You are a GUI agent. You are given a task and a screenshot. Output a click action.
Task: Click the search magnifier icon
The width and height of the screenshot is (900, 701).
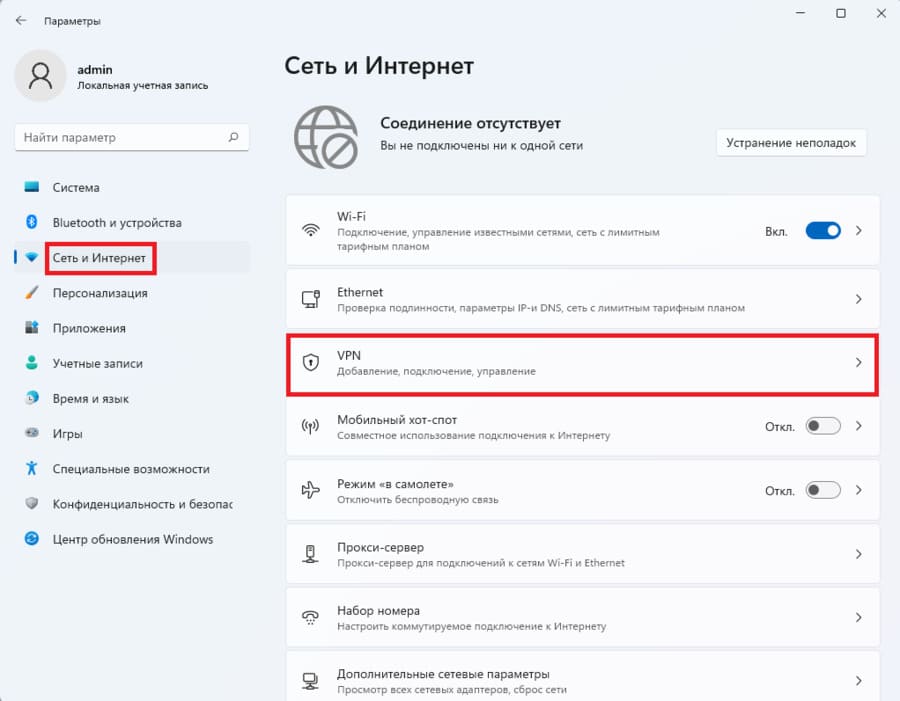pos(234,137)
